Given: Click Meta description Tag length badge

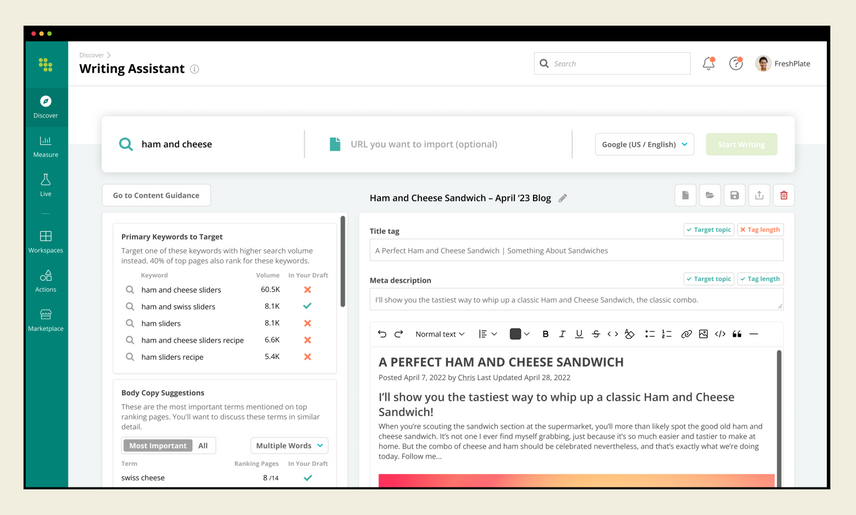Looking at the screenshot, I should [760, 279].
